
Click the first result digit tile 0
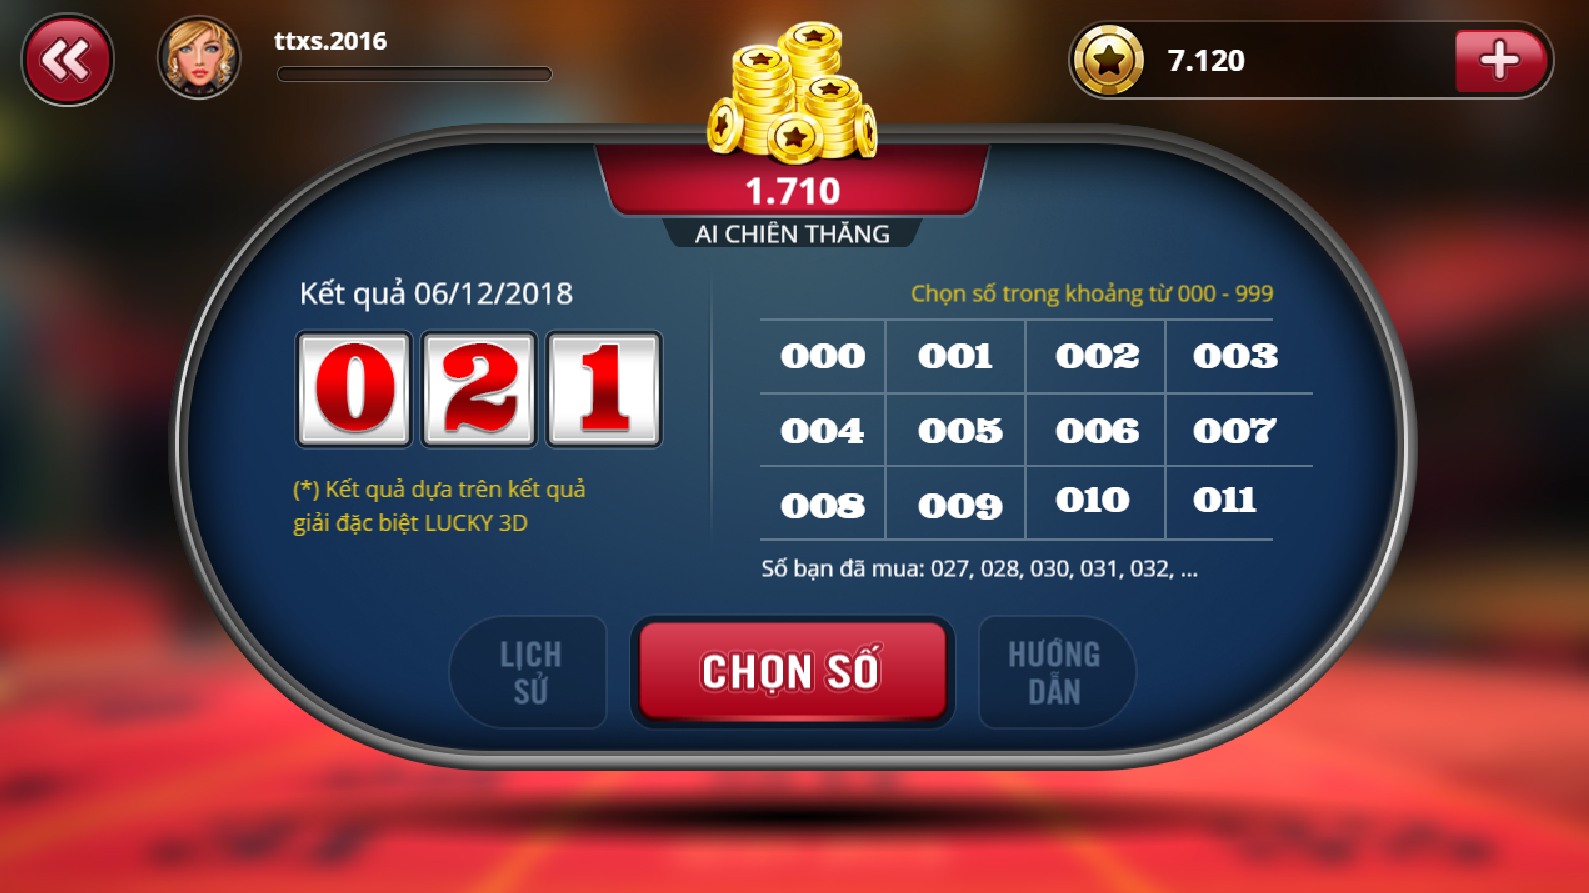354,389
